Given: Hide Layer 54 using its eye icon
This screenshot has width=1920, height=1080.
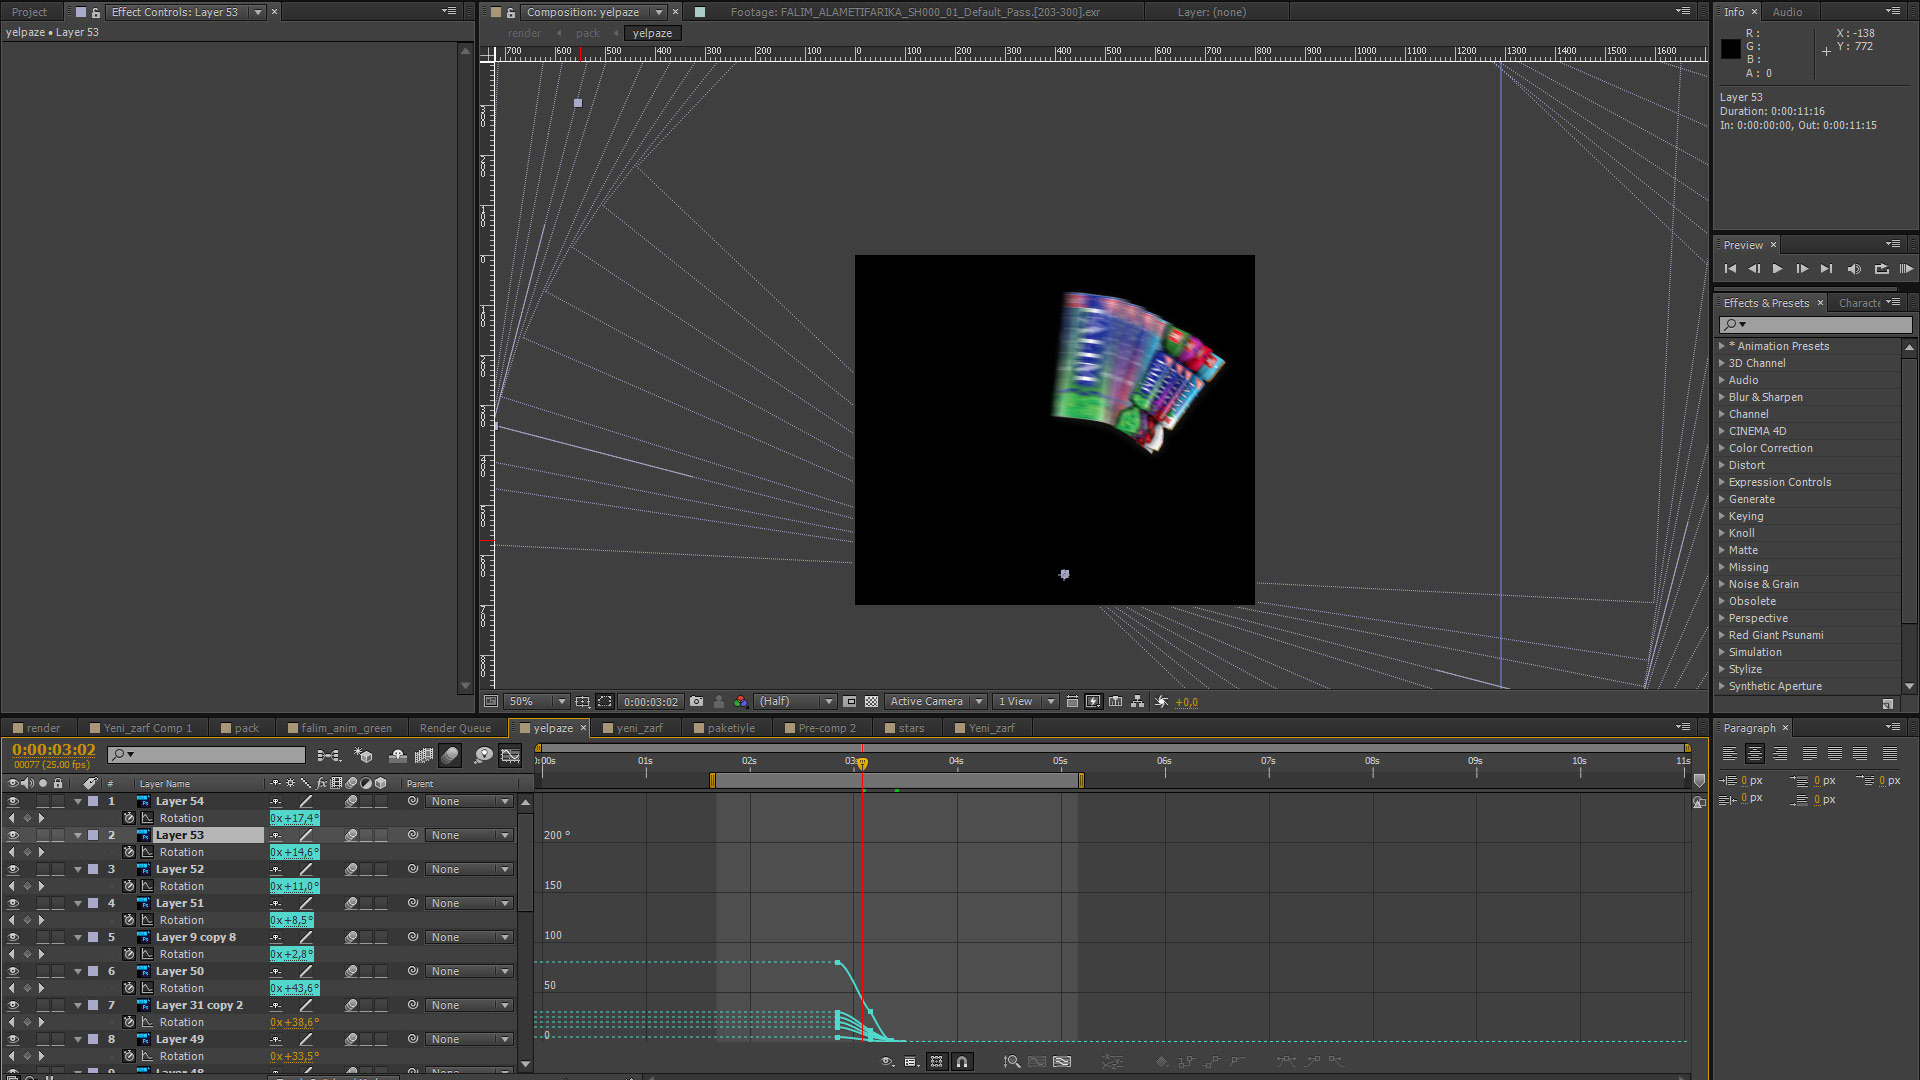Looking at the screenshot, I should click(13, 801).
